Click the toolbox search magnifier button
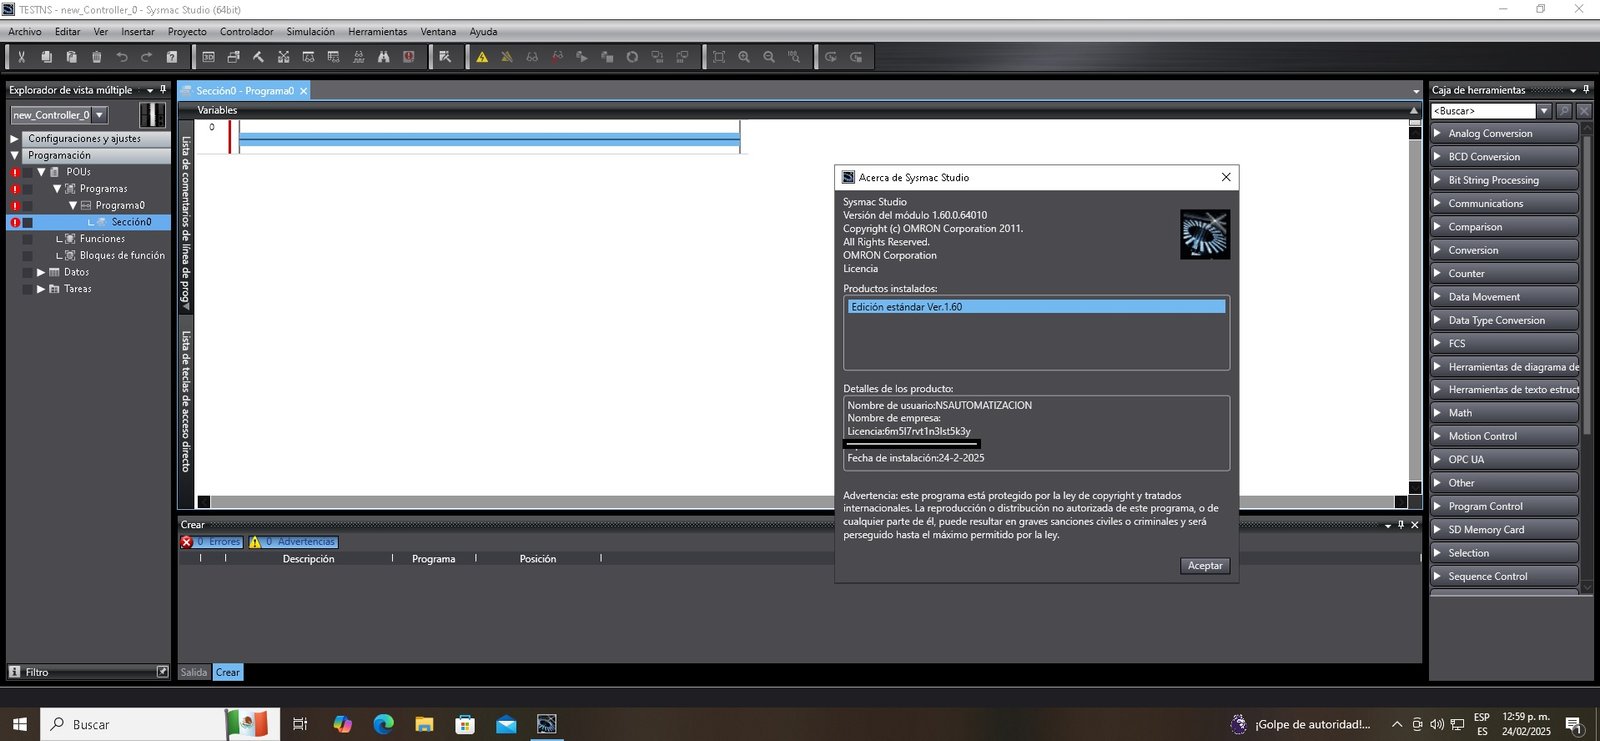The width and height of the screenshot is (1600, 741). [1565, 111]
